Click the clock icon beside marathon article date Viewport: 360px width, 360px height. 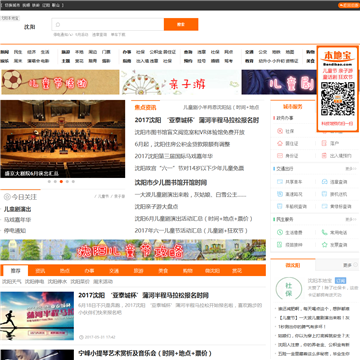[x=81, y=337]
